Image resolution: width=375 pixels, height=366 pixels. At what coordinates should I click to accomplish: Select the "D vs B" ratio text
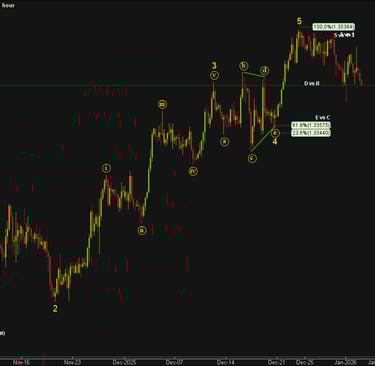(312, 83)
